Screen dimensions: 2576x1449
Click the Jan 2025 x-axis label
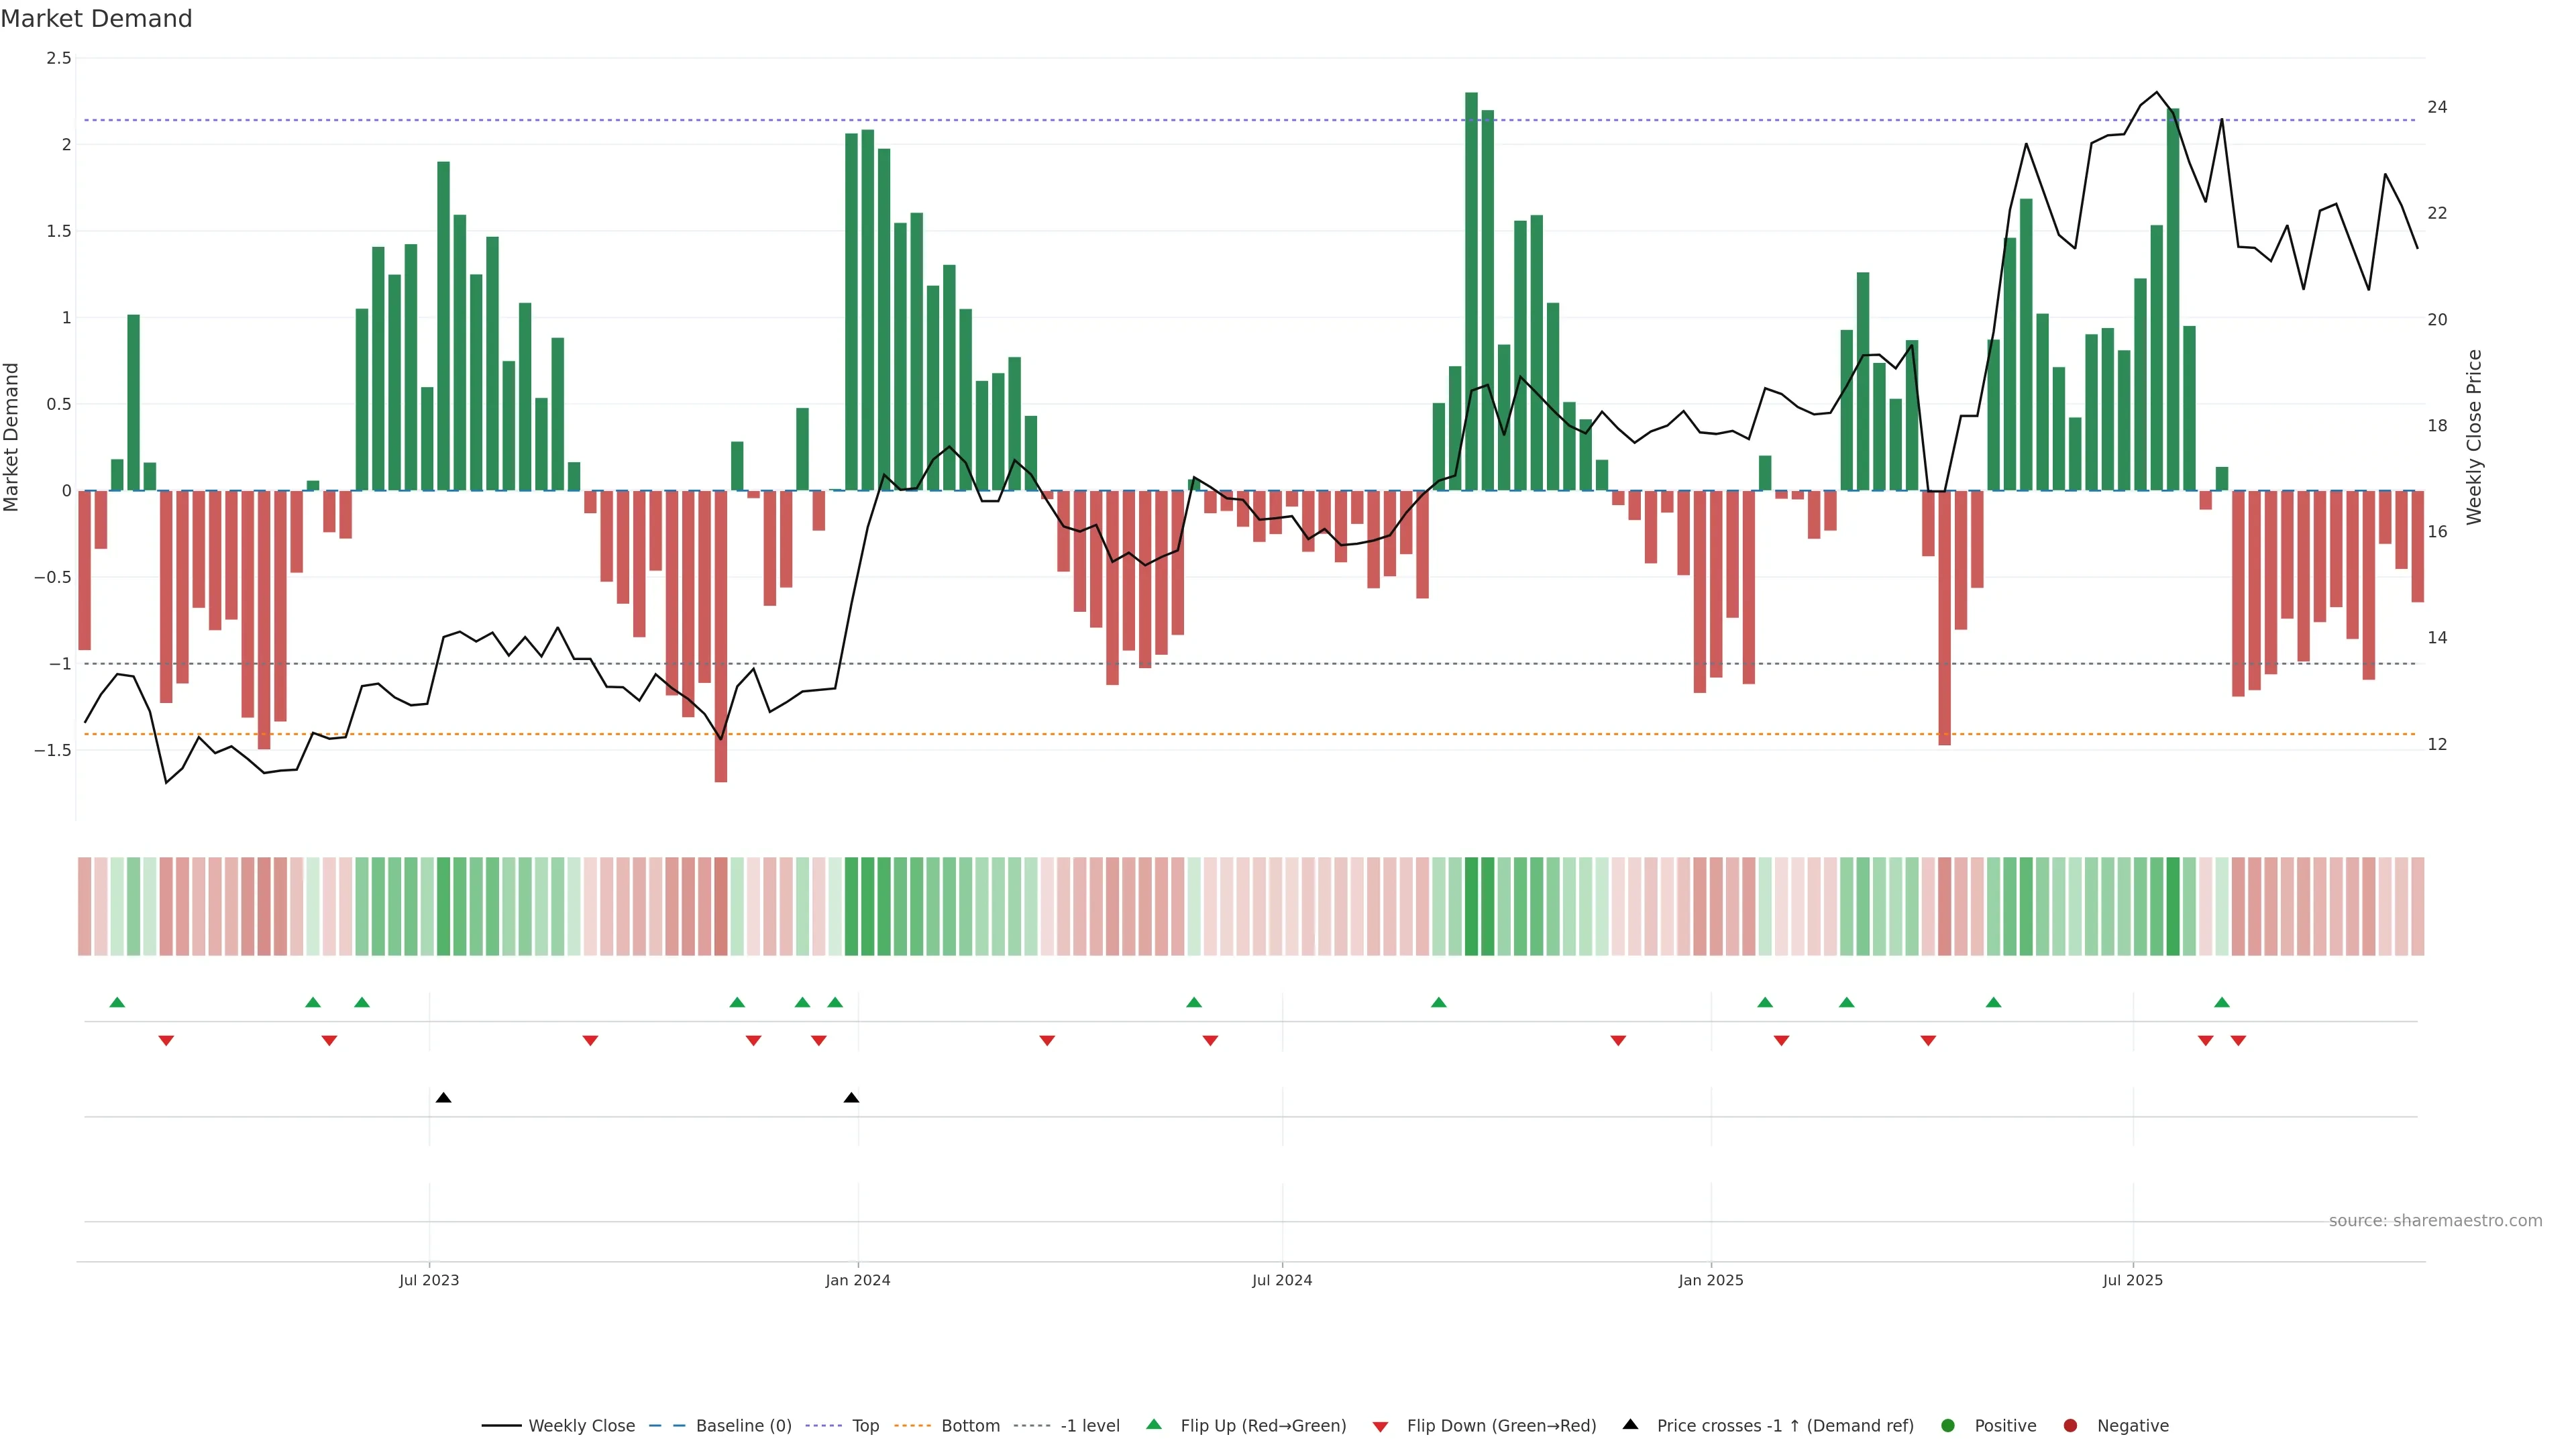(x=1710, y=1280)
